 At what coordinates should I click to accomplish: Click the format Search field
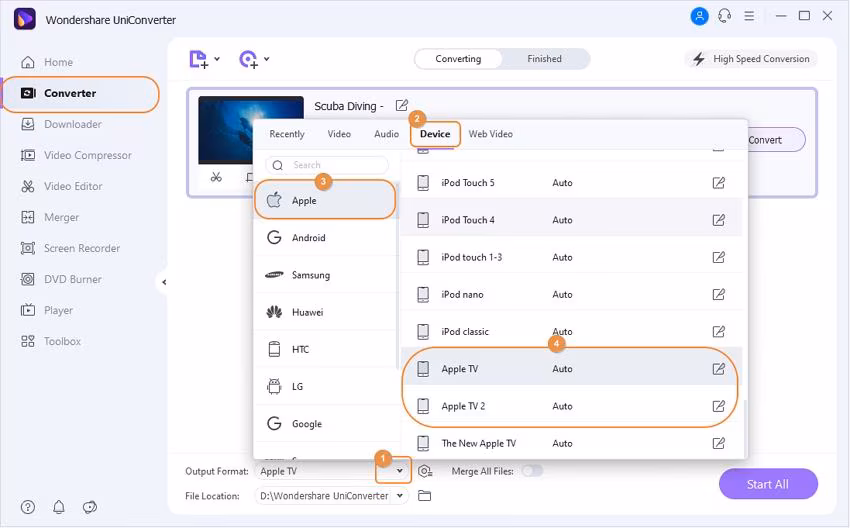327,165
